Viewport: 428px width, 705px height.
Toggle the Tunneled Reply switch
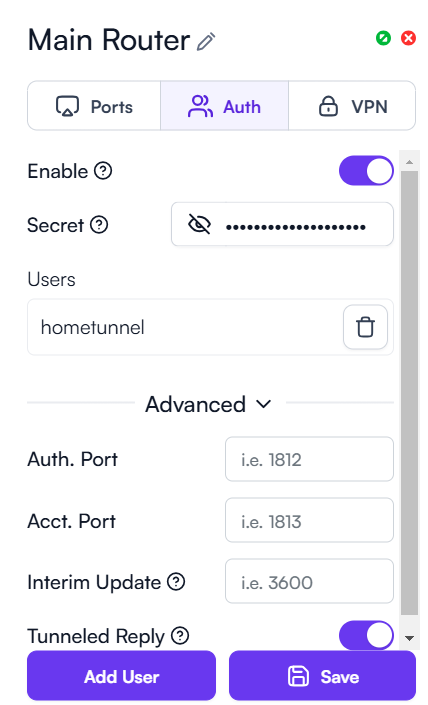[366, 635]
